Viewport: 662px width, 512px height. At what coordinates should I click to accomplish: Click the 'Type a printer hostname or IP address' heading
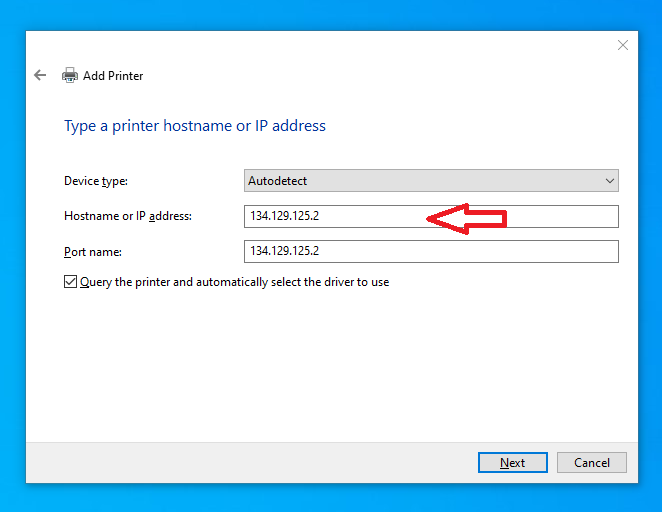click(x=195, y=126)
